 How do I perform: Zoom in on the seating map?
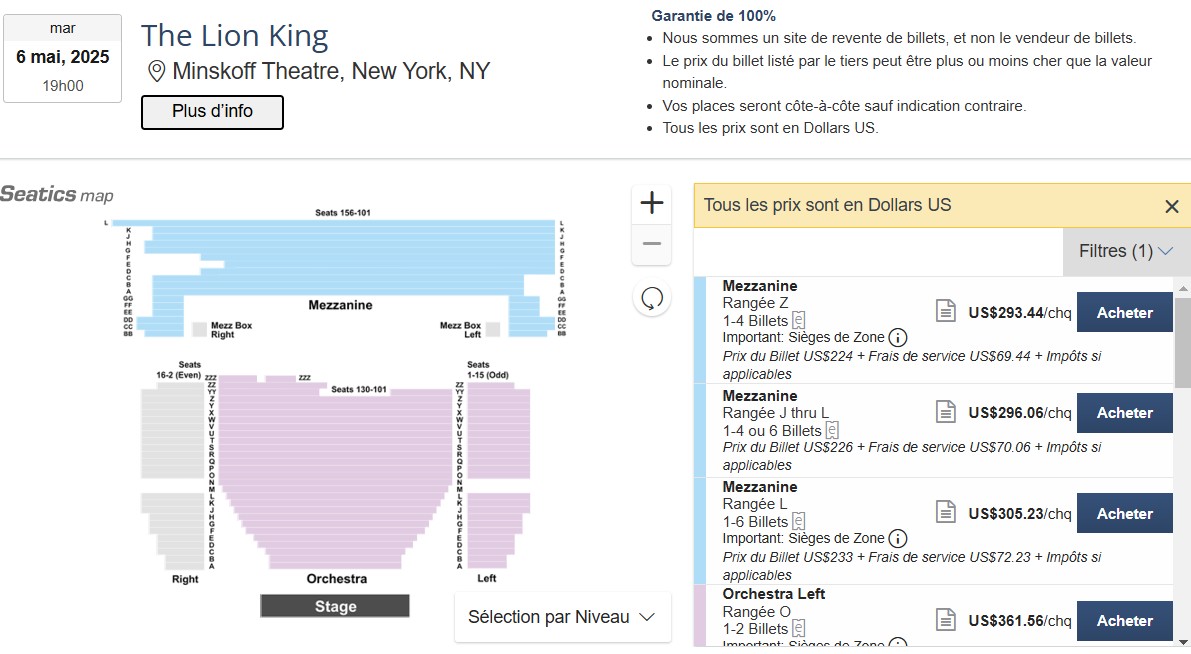(x=652, y=204)
